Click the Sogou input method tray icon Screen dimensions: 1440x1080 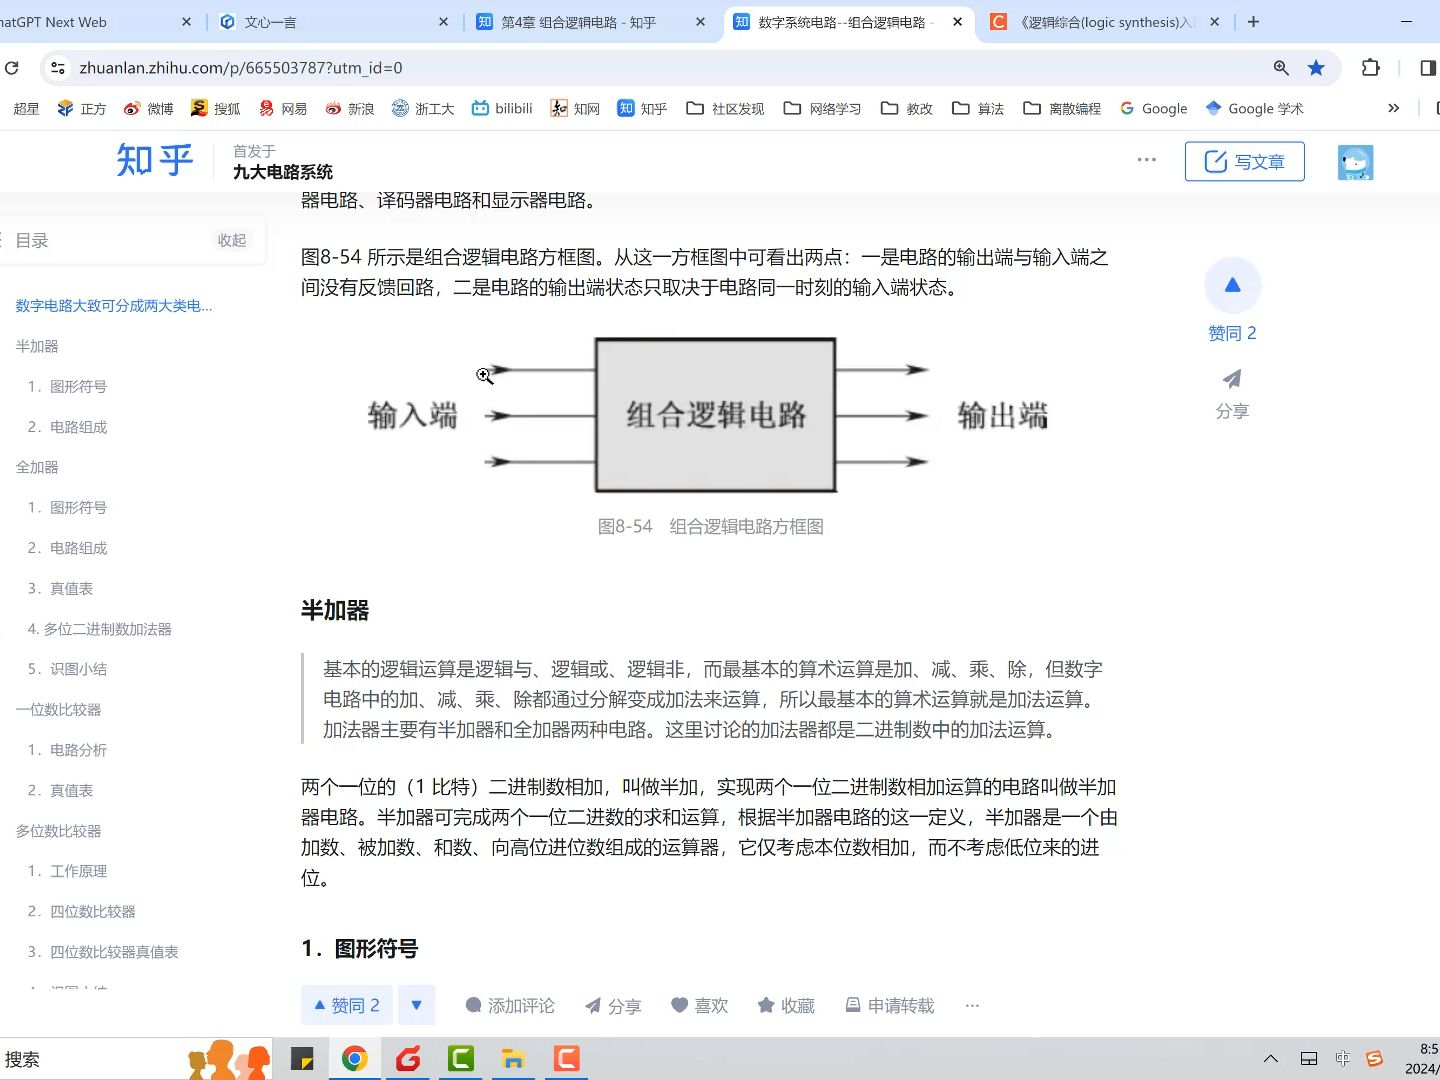pos(1374,1058)
